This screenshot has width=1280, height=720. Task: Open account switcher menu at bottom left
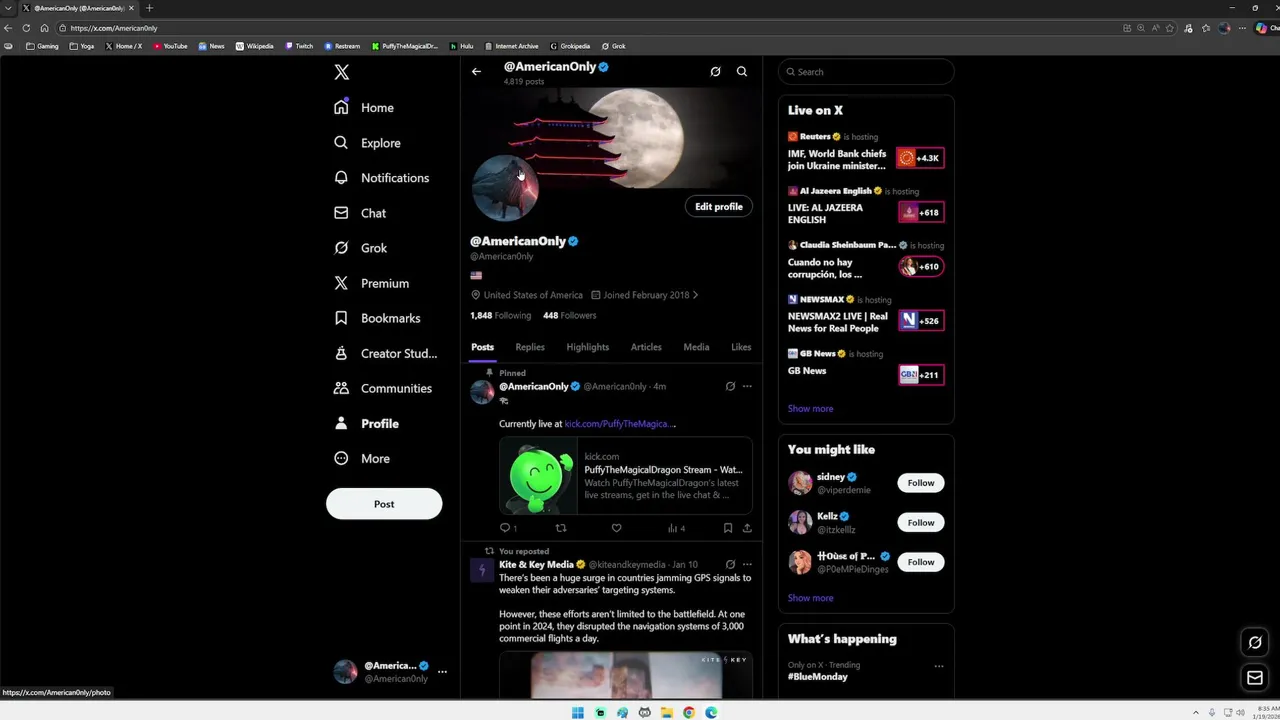390,672
